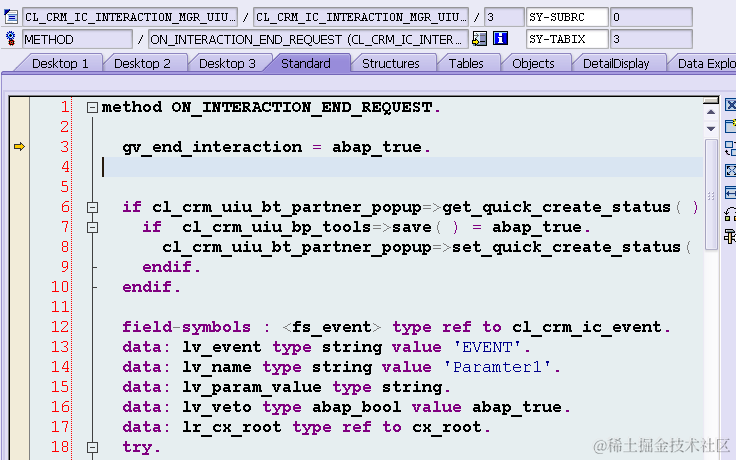Click the scroll up arrow in the code editor
Viewport: 736px width, 460px height.
[711, 112]
